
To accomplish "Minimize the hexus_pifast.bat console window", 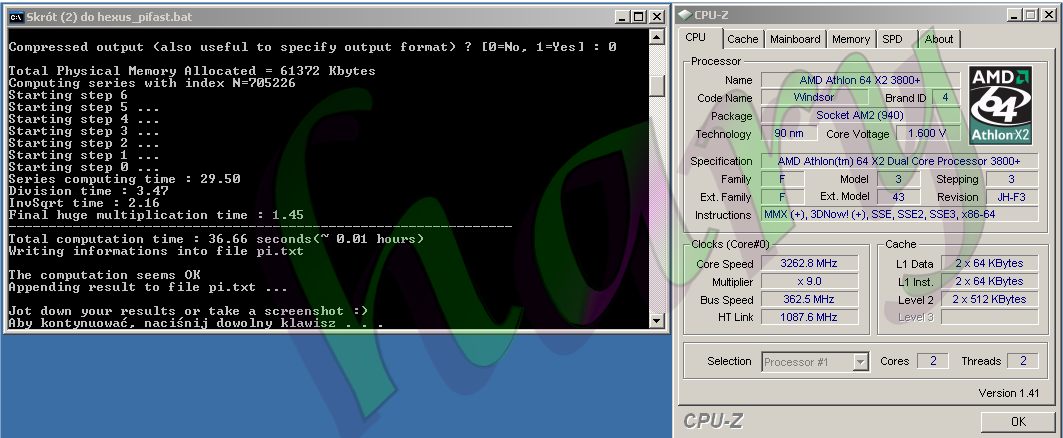I will (x=622, y=17).
